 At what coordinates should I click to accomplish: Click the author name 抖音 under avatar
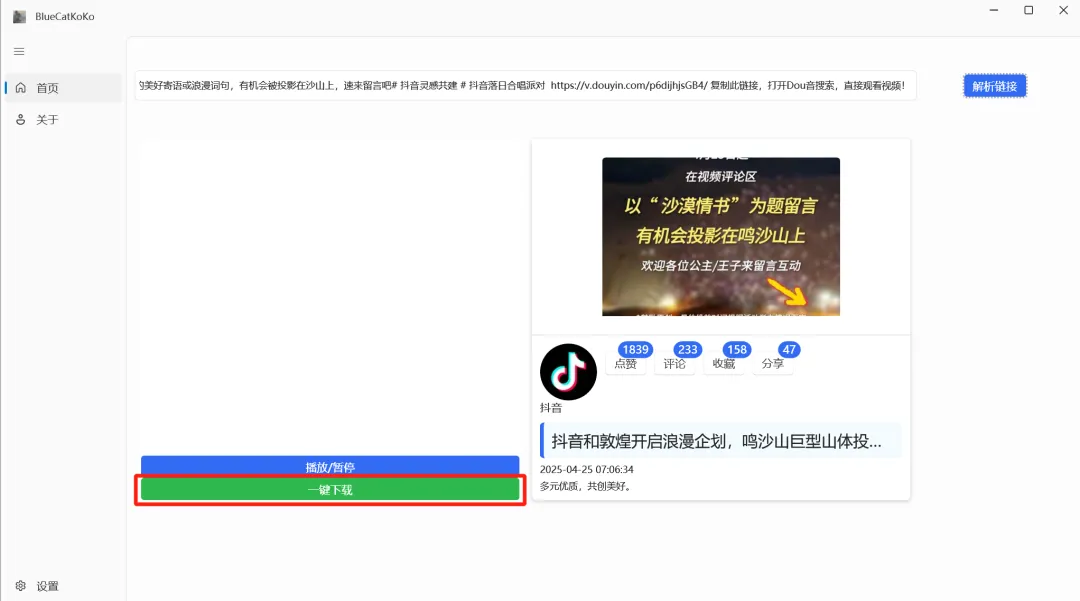(551, 408)
